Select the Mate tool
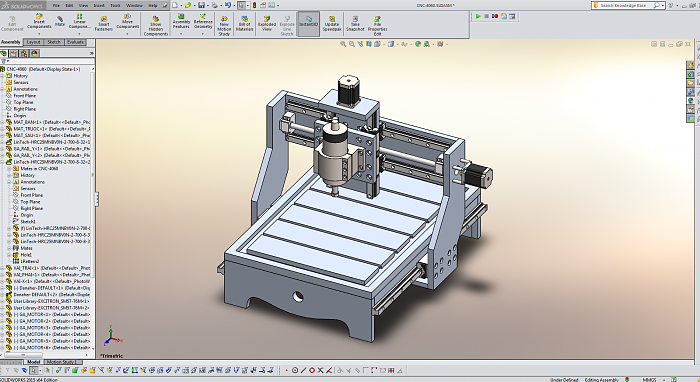Image resolution: width=700 pixels, height=382 pixels. click(60, 21)
